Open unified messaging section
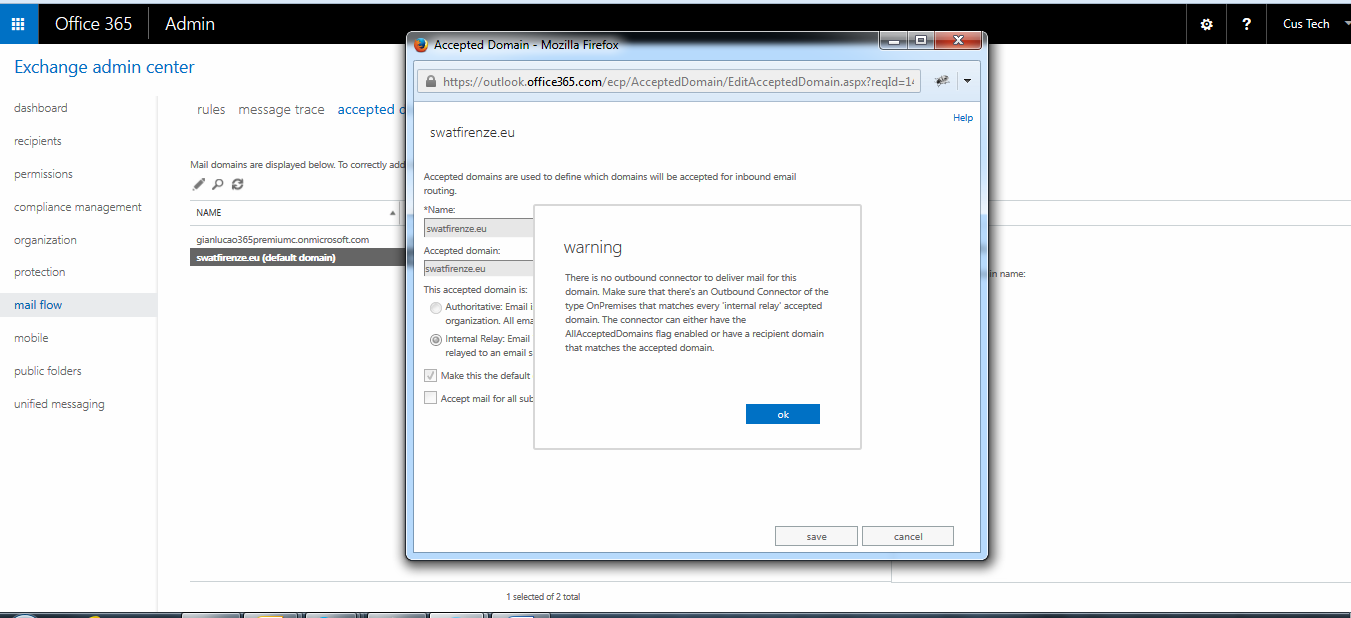This screenshot has height=618, width=1351. coord(59,404)
